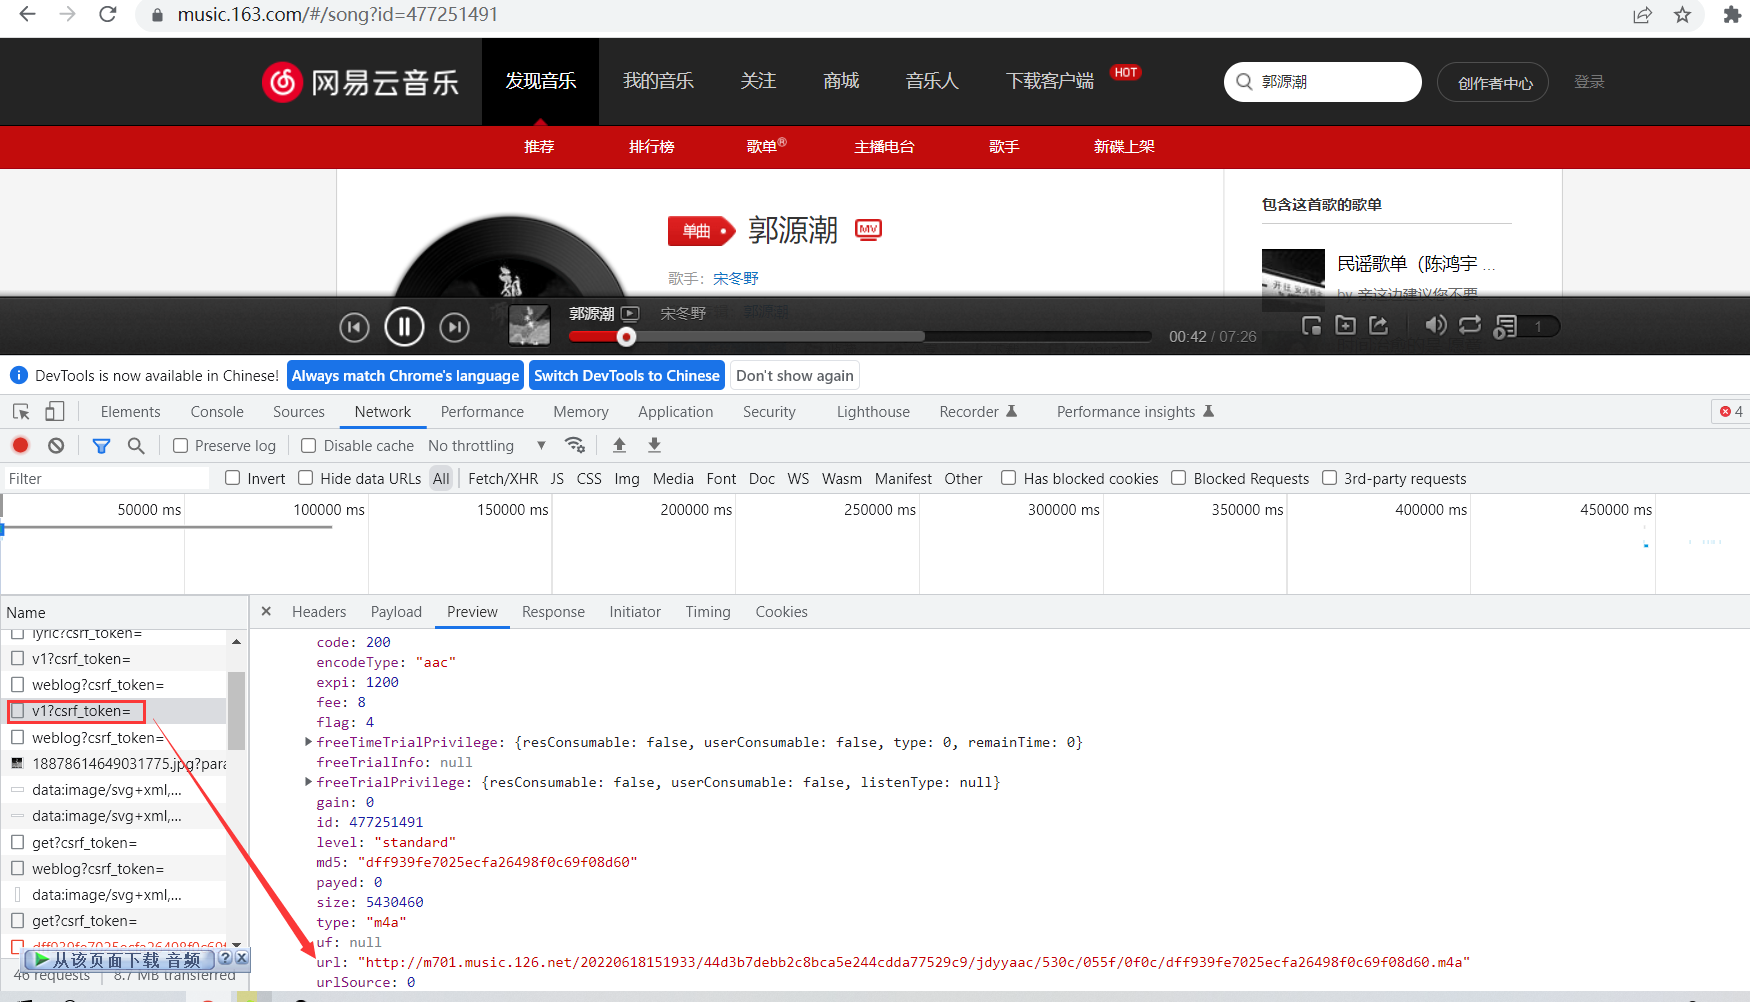
Task: Clear the network log with the clear icon
Action: pyautogui.click(x=55, y=445)
